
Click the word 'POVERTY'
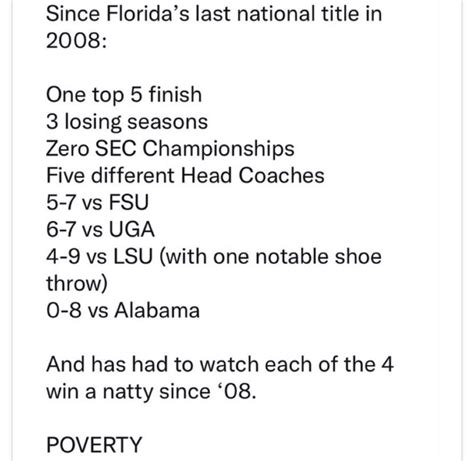pos(94,445)
